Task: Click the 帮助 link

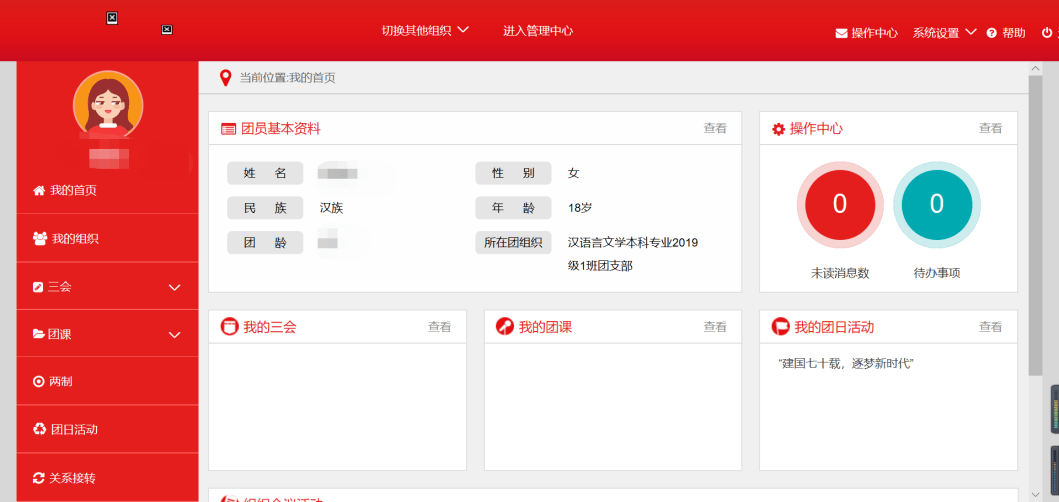Action: (1014, 33)
